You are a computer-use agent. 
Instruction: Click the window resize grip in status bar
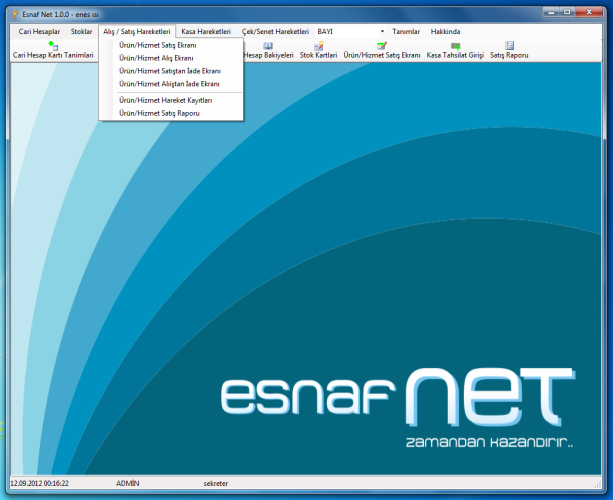pyautogui.click(x=598, y=484)
